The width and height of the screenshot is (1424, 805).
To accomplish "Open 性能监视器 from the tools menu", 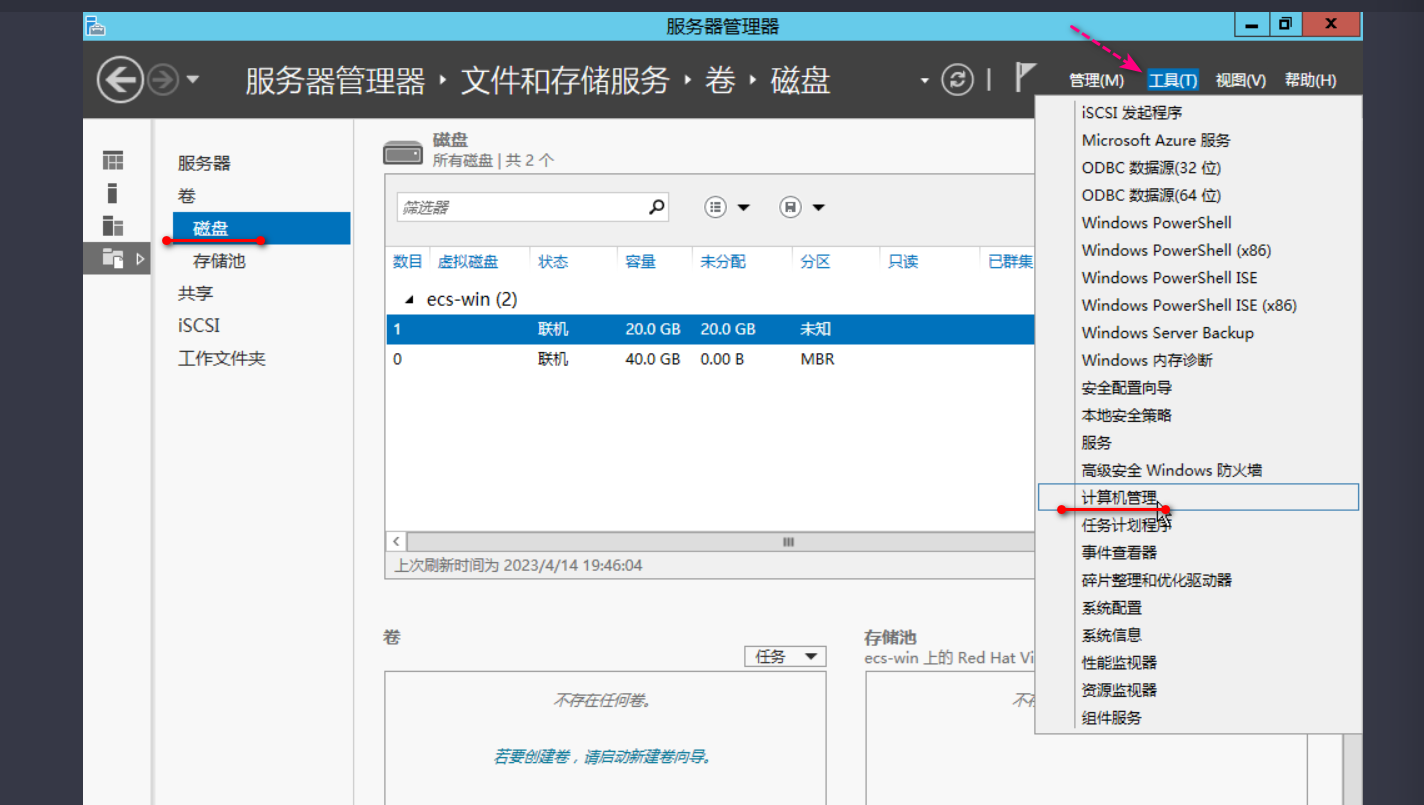I will (x=1119, y=663).
